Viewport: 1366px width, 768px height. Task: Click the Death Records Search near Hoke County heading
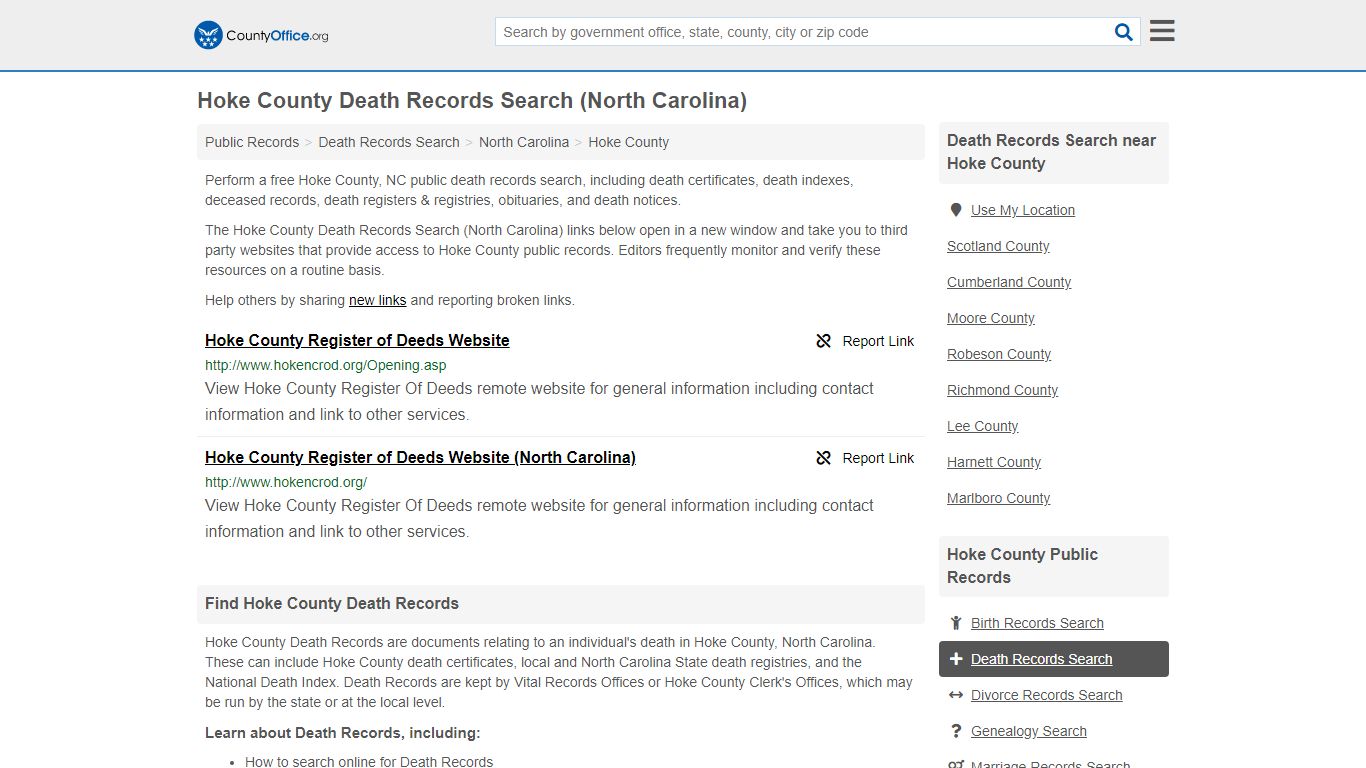(1051, 152)
